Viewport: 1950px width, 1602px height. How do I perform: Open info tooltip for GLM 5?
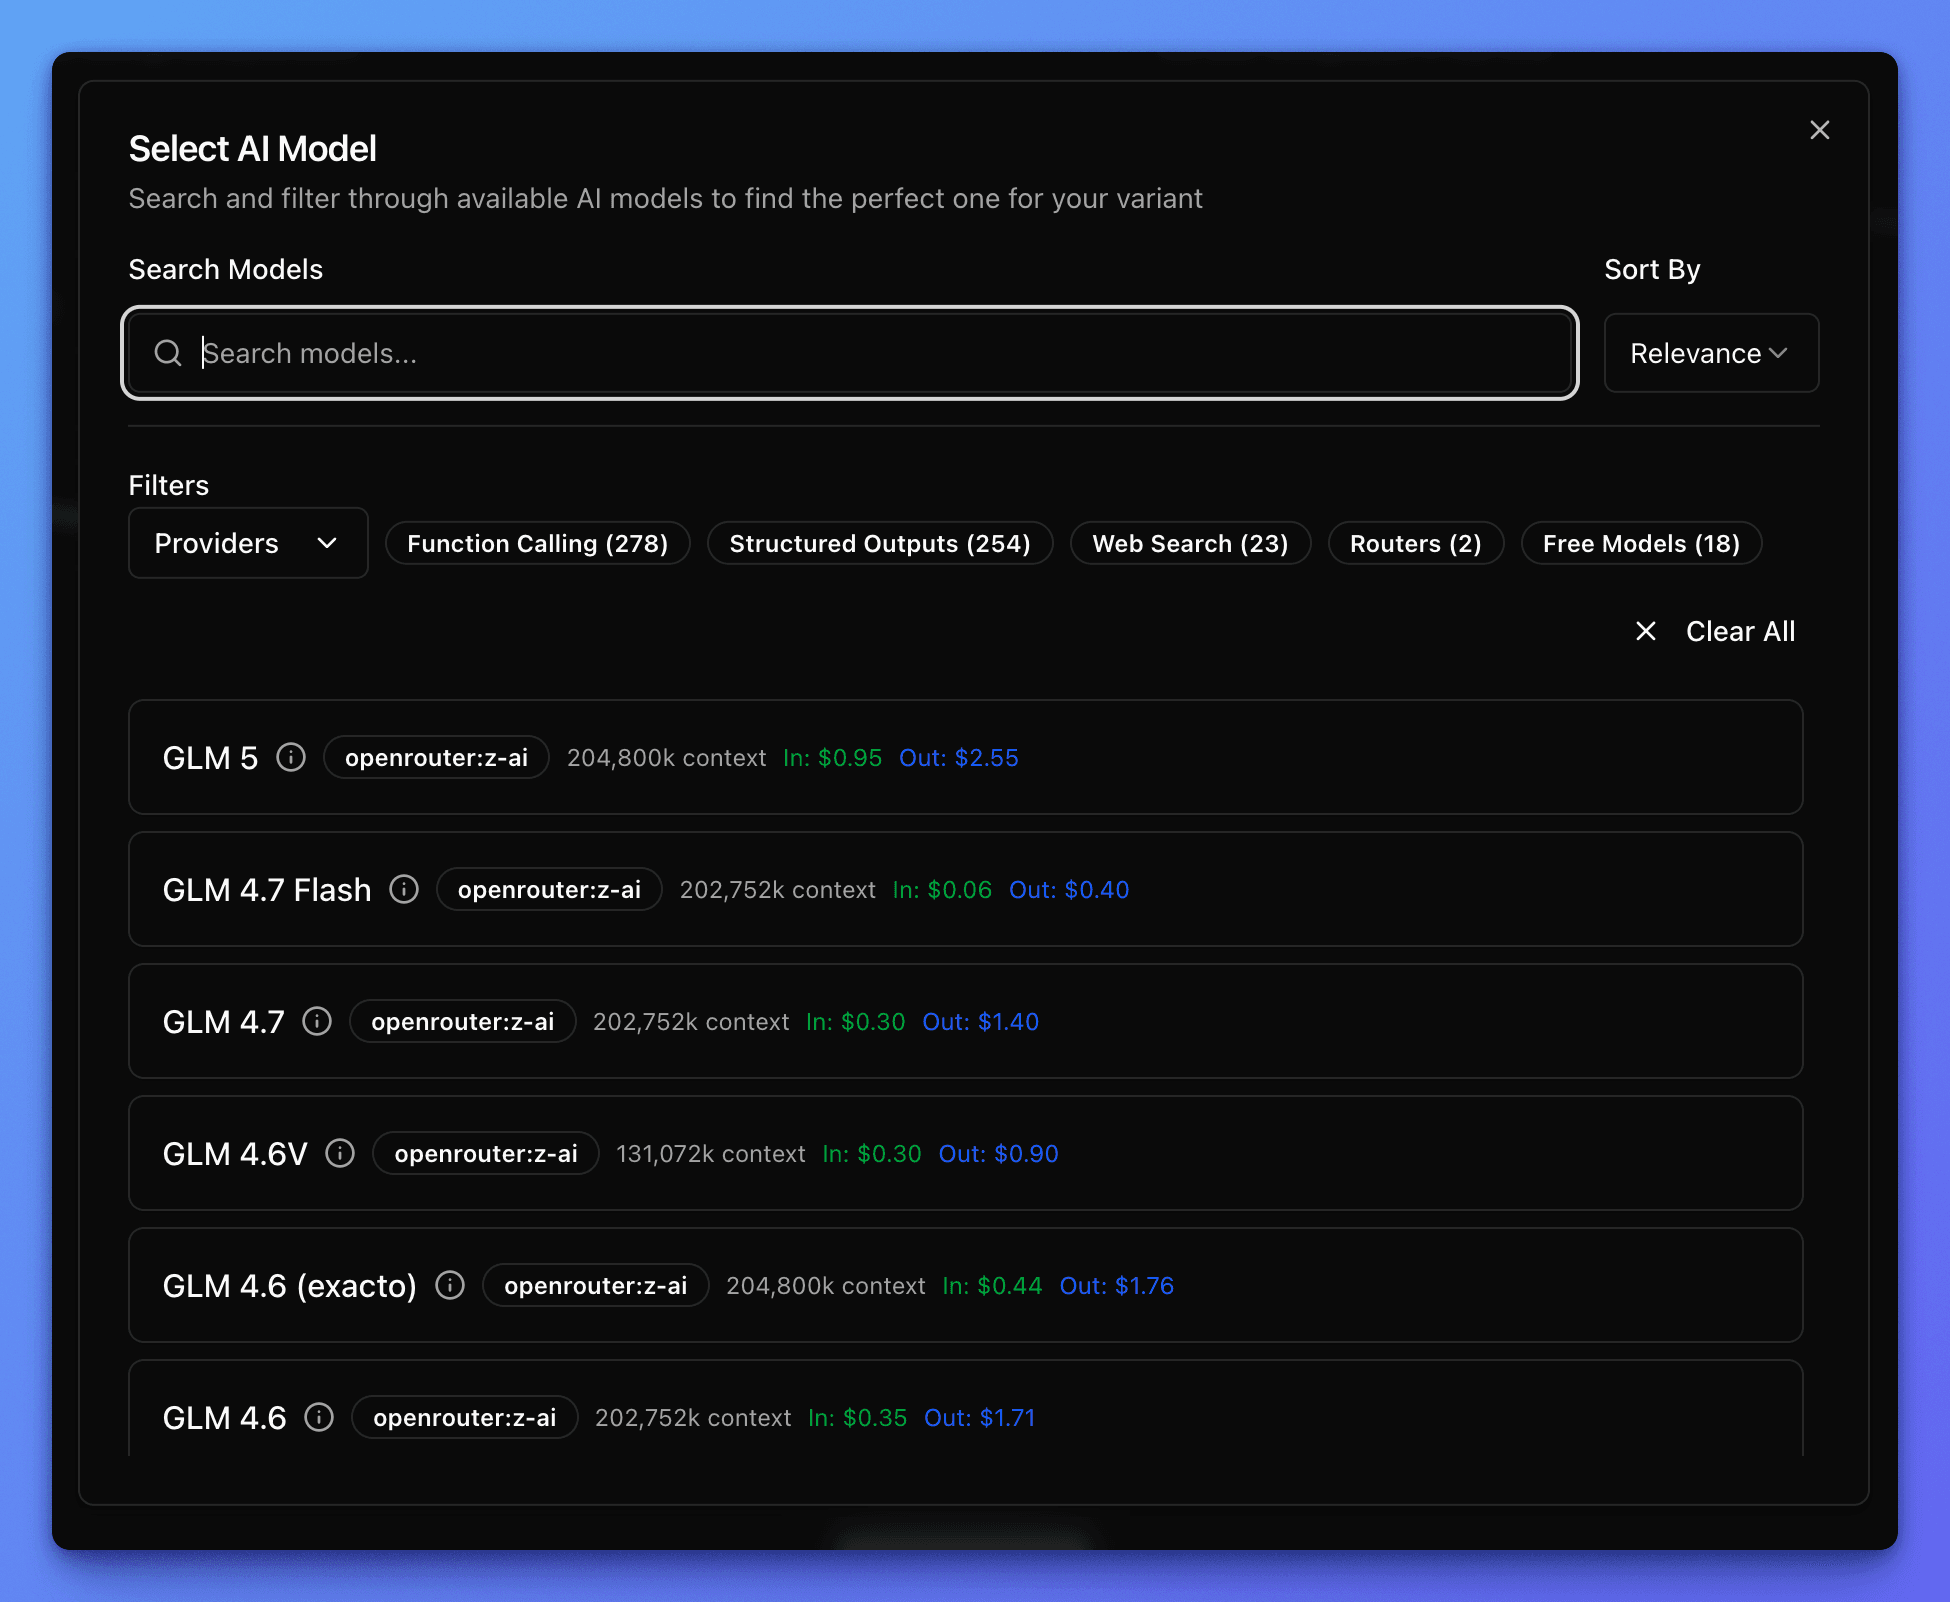pos(291,757)
